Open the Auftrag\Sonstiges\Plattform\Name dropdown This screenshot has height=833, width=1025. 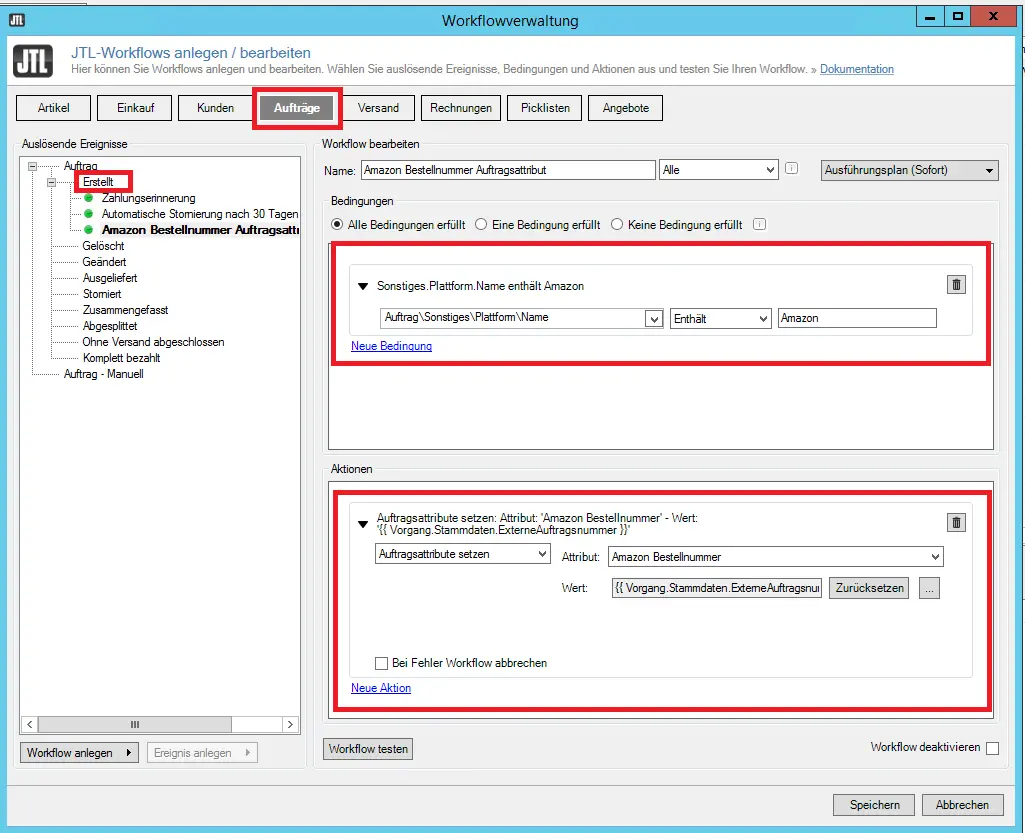[654, 318]
